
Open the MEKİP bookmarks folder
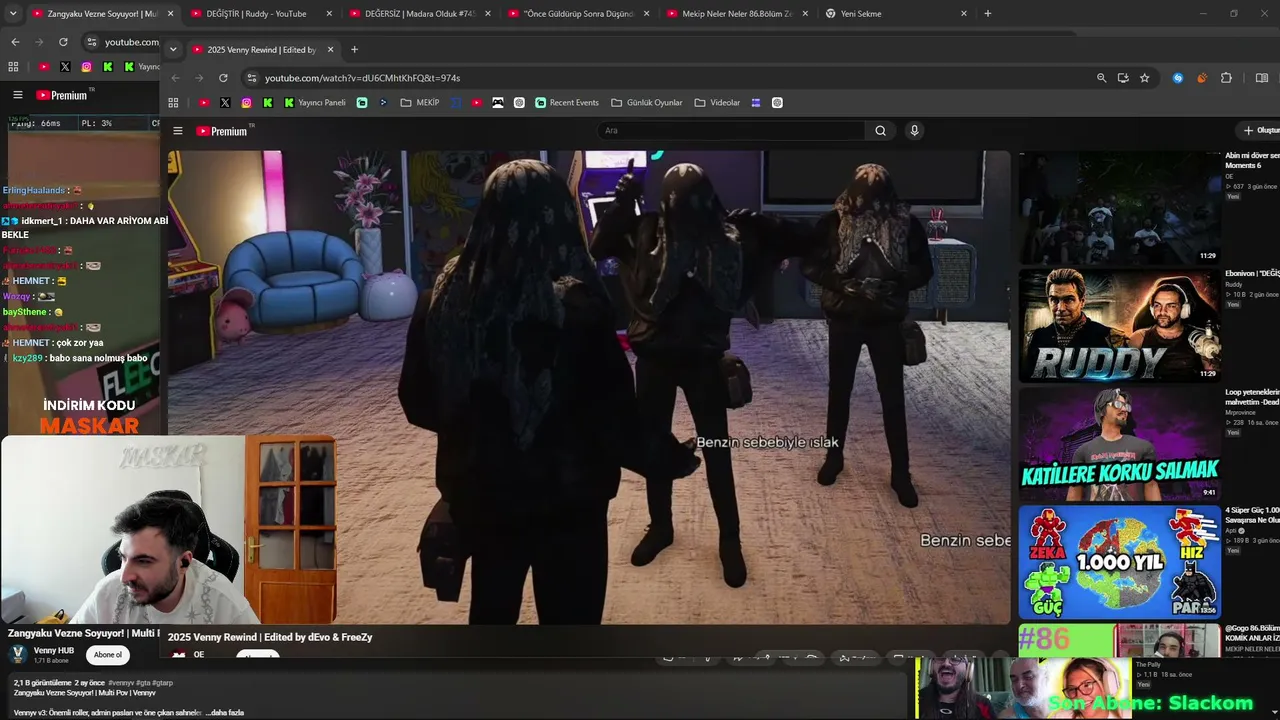pos(420,103)
